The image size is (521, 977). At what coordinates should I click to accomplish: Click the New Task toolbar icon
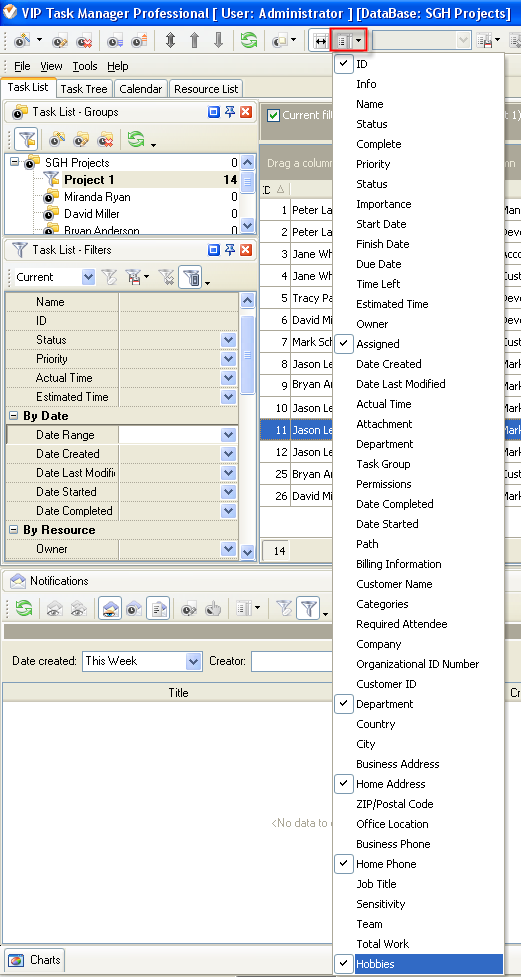(22, 41)
